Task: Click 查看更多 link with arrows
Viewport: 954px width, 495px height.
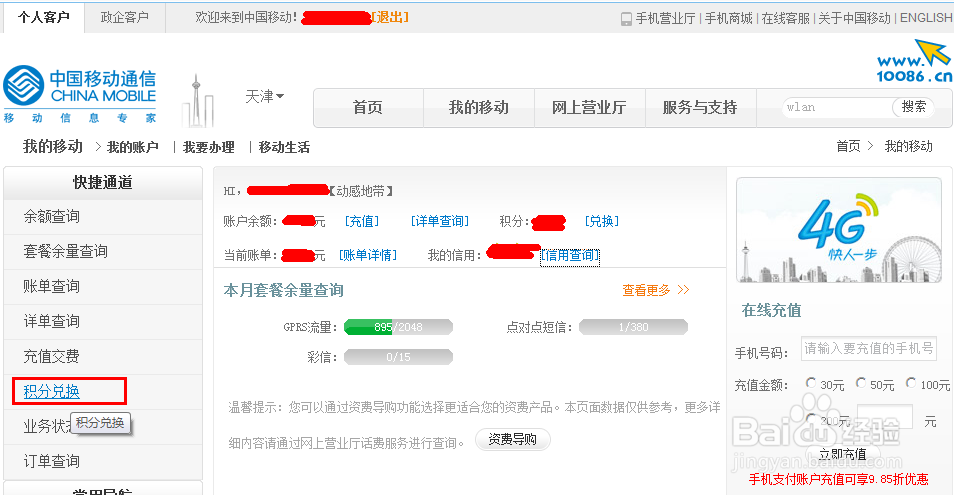Action: coord(655,291)
